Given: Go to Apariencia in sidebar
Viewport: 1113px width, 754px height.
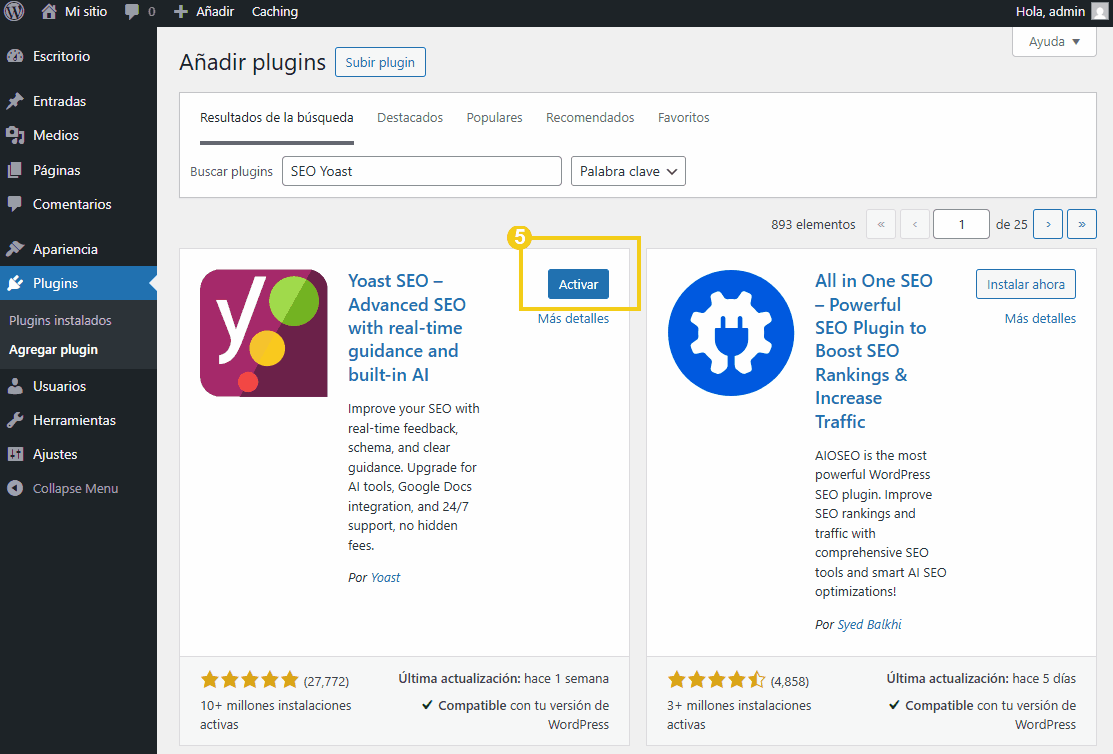Looking at the screenshot, I should pyautogui.click(x=65, y=249).
